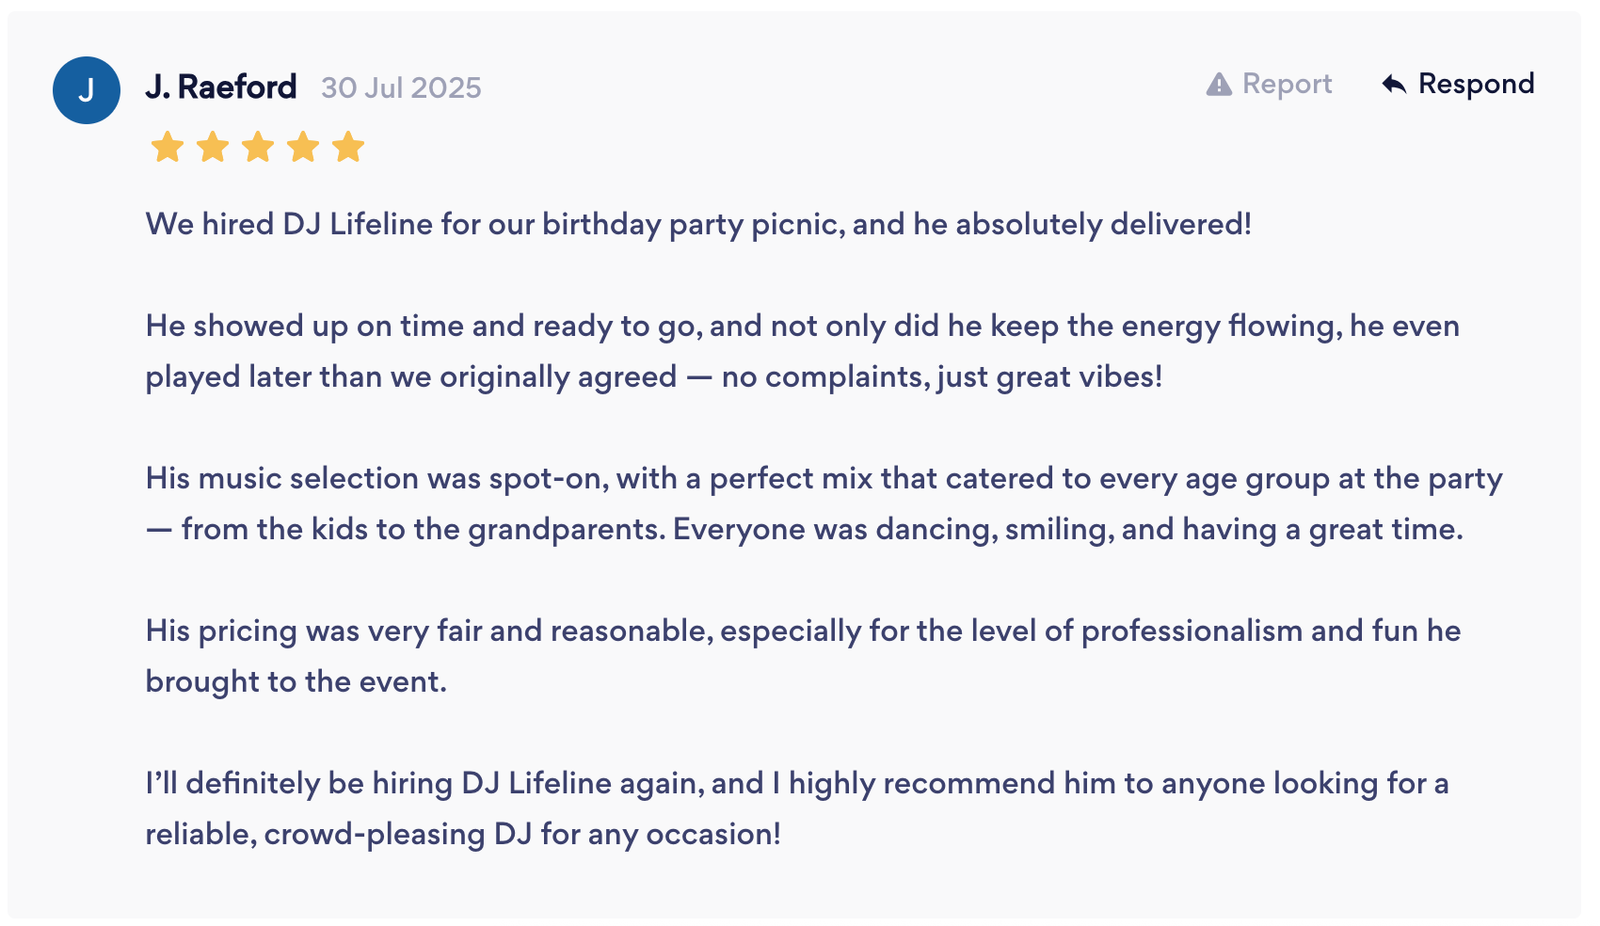Image resolution: width=1600 pixels, height=926 pixels.
Task: Click the warning triangle Report icon
Action: click(1218, 84)
